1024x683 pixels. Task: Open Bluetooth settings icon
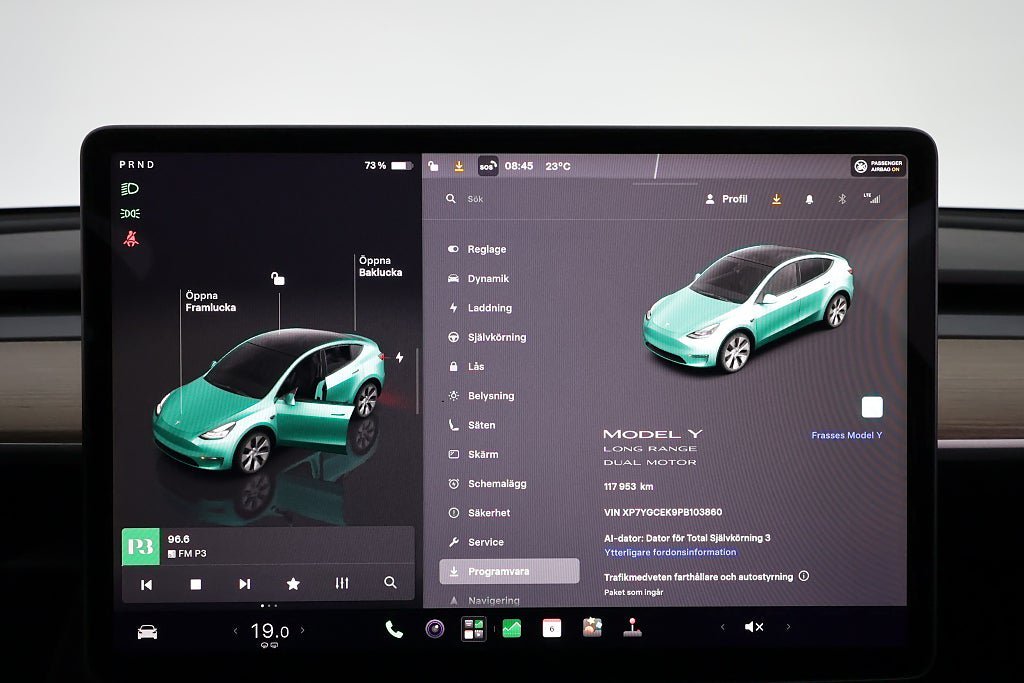[x=842, y=199]
